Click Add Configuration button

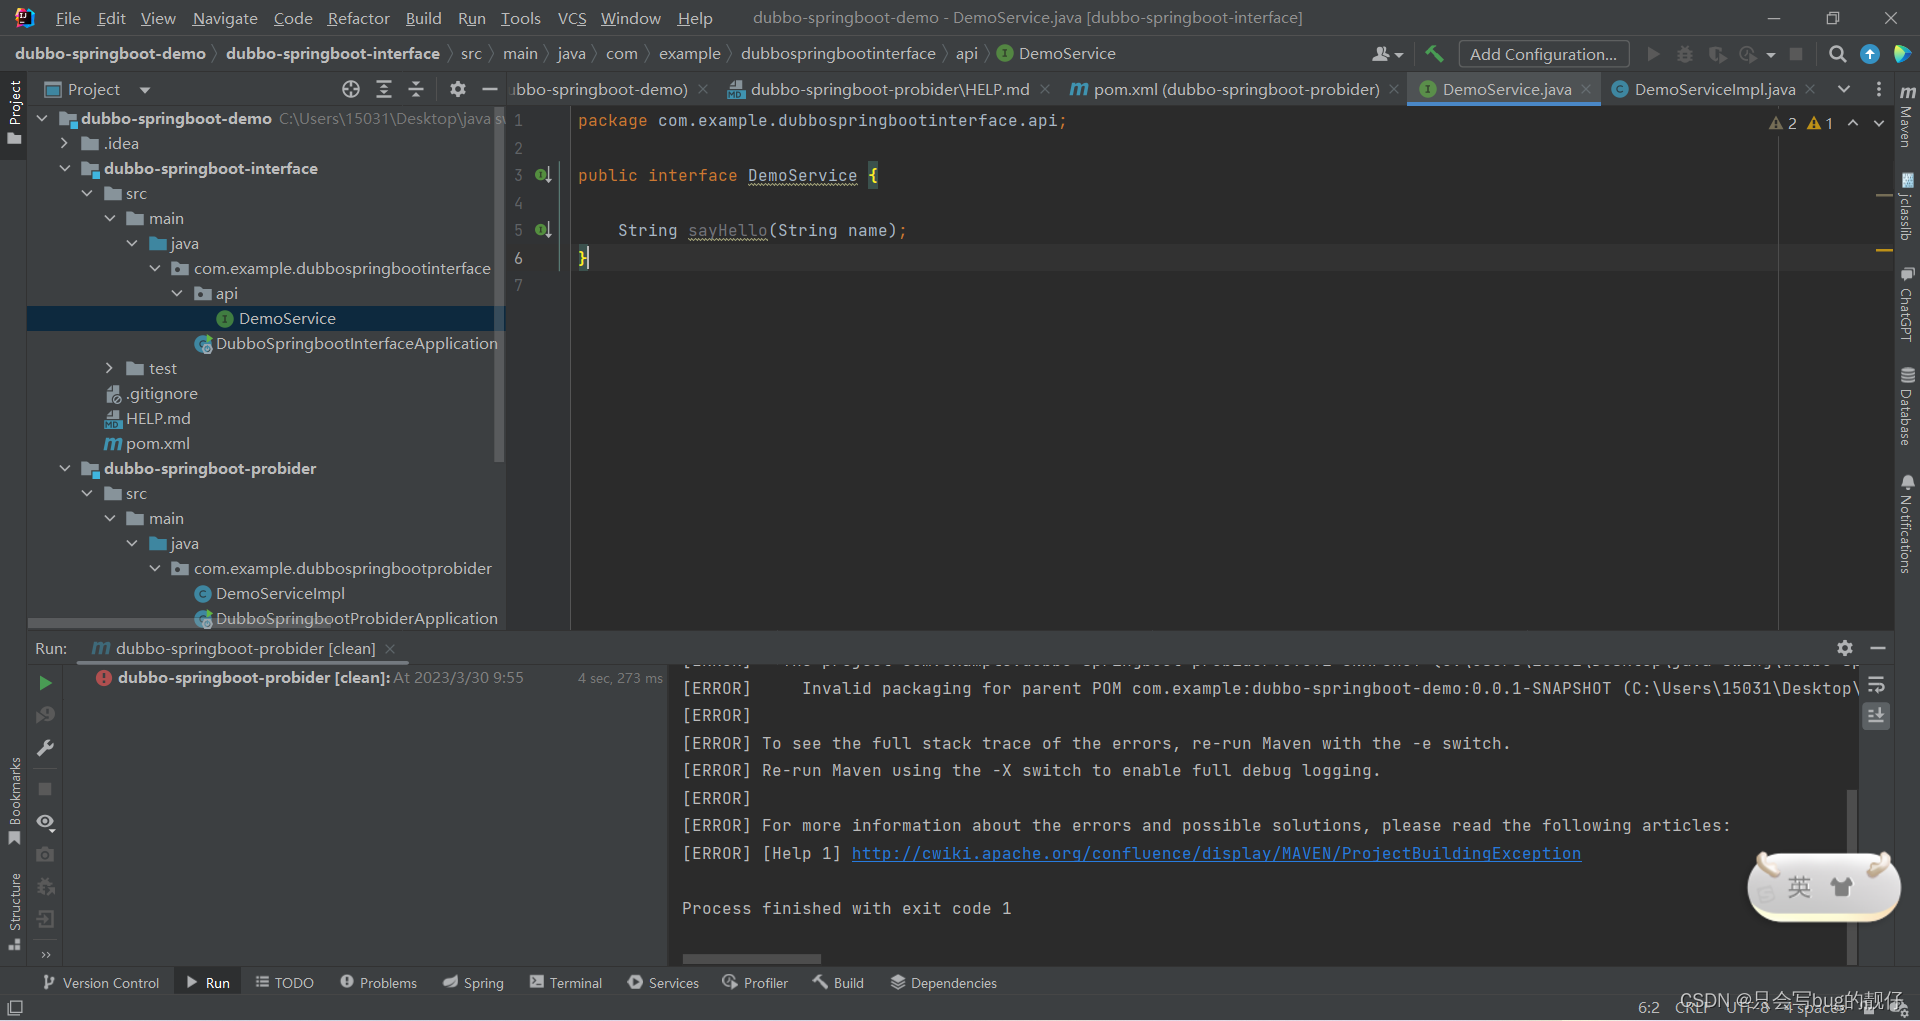click(x=1543, y=54)
